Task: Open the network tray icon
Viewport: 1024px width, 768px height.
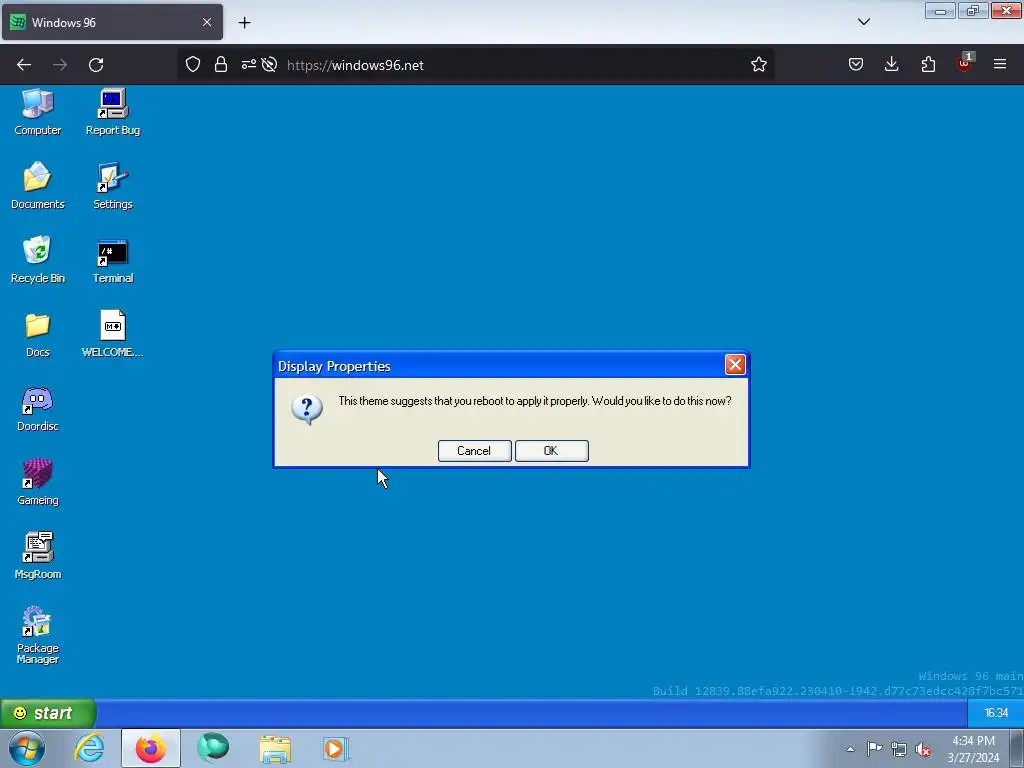Action: (899, 749)
